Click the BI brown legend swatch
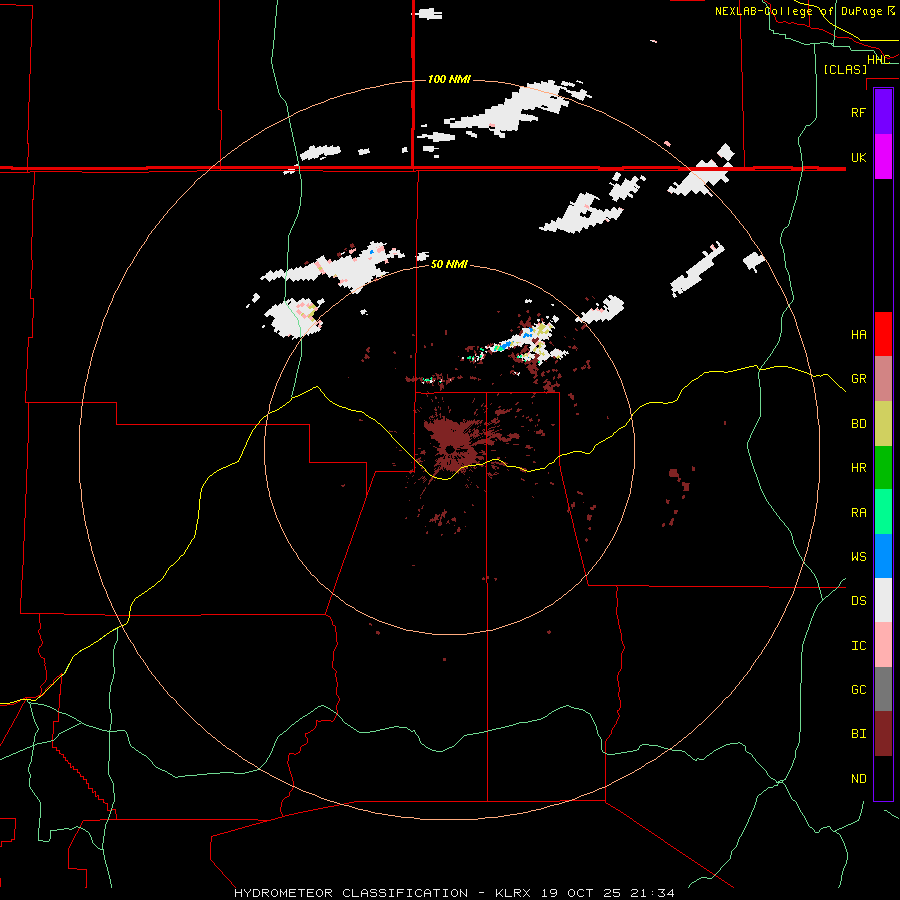900x900 pixels. 883,734
